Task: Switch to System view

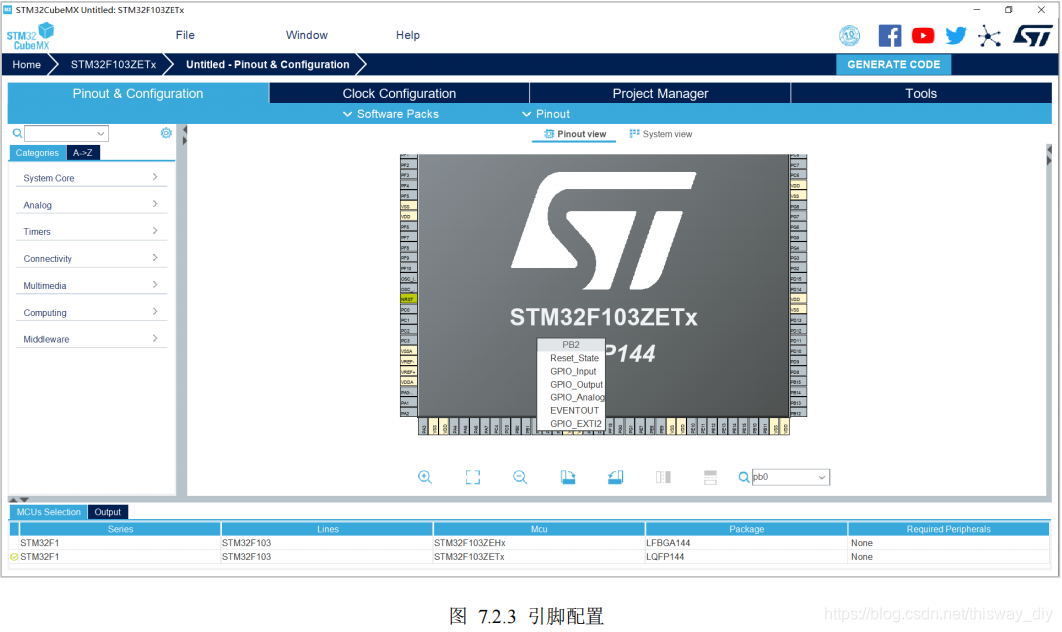Action: 660,134
